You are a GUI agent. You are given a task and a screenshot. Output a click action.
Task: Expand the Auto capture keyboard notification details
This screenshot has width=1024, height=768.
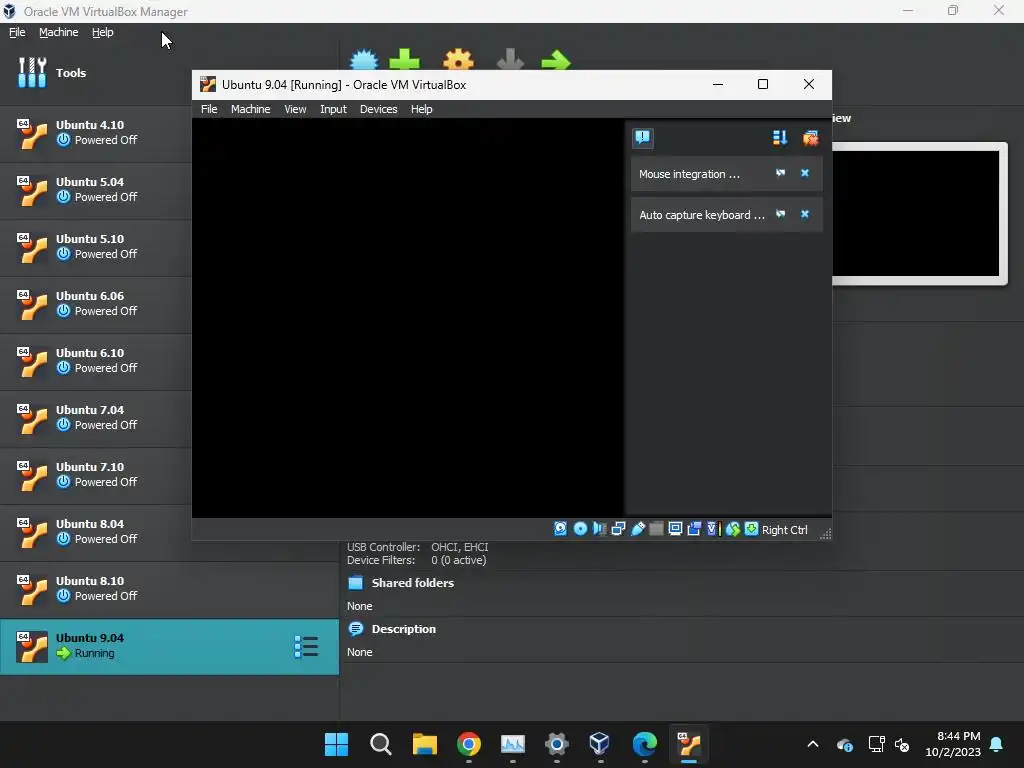pos(780,214)
